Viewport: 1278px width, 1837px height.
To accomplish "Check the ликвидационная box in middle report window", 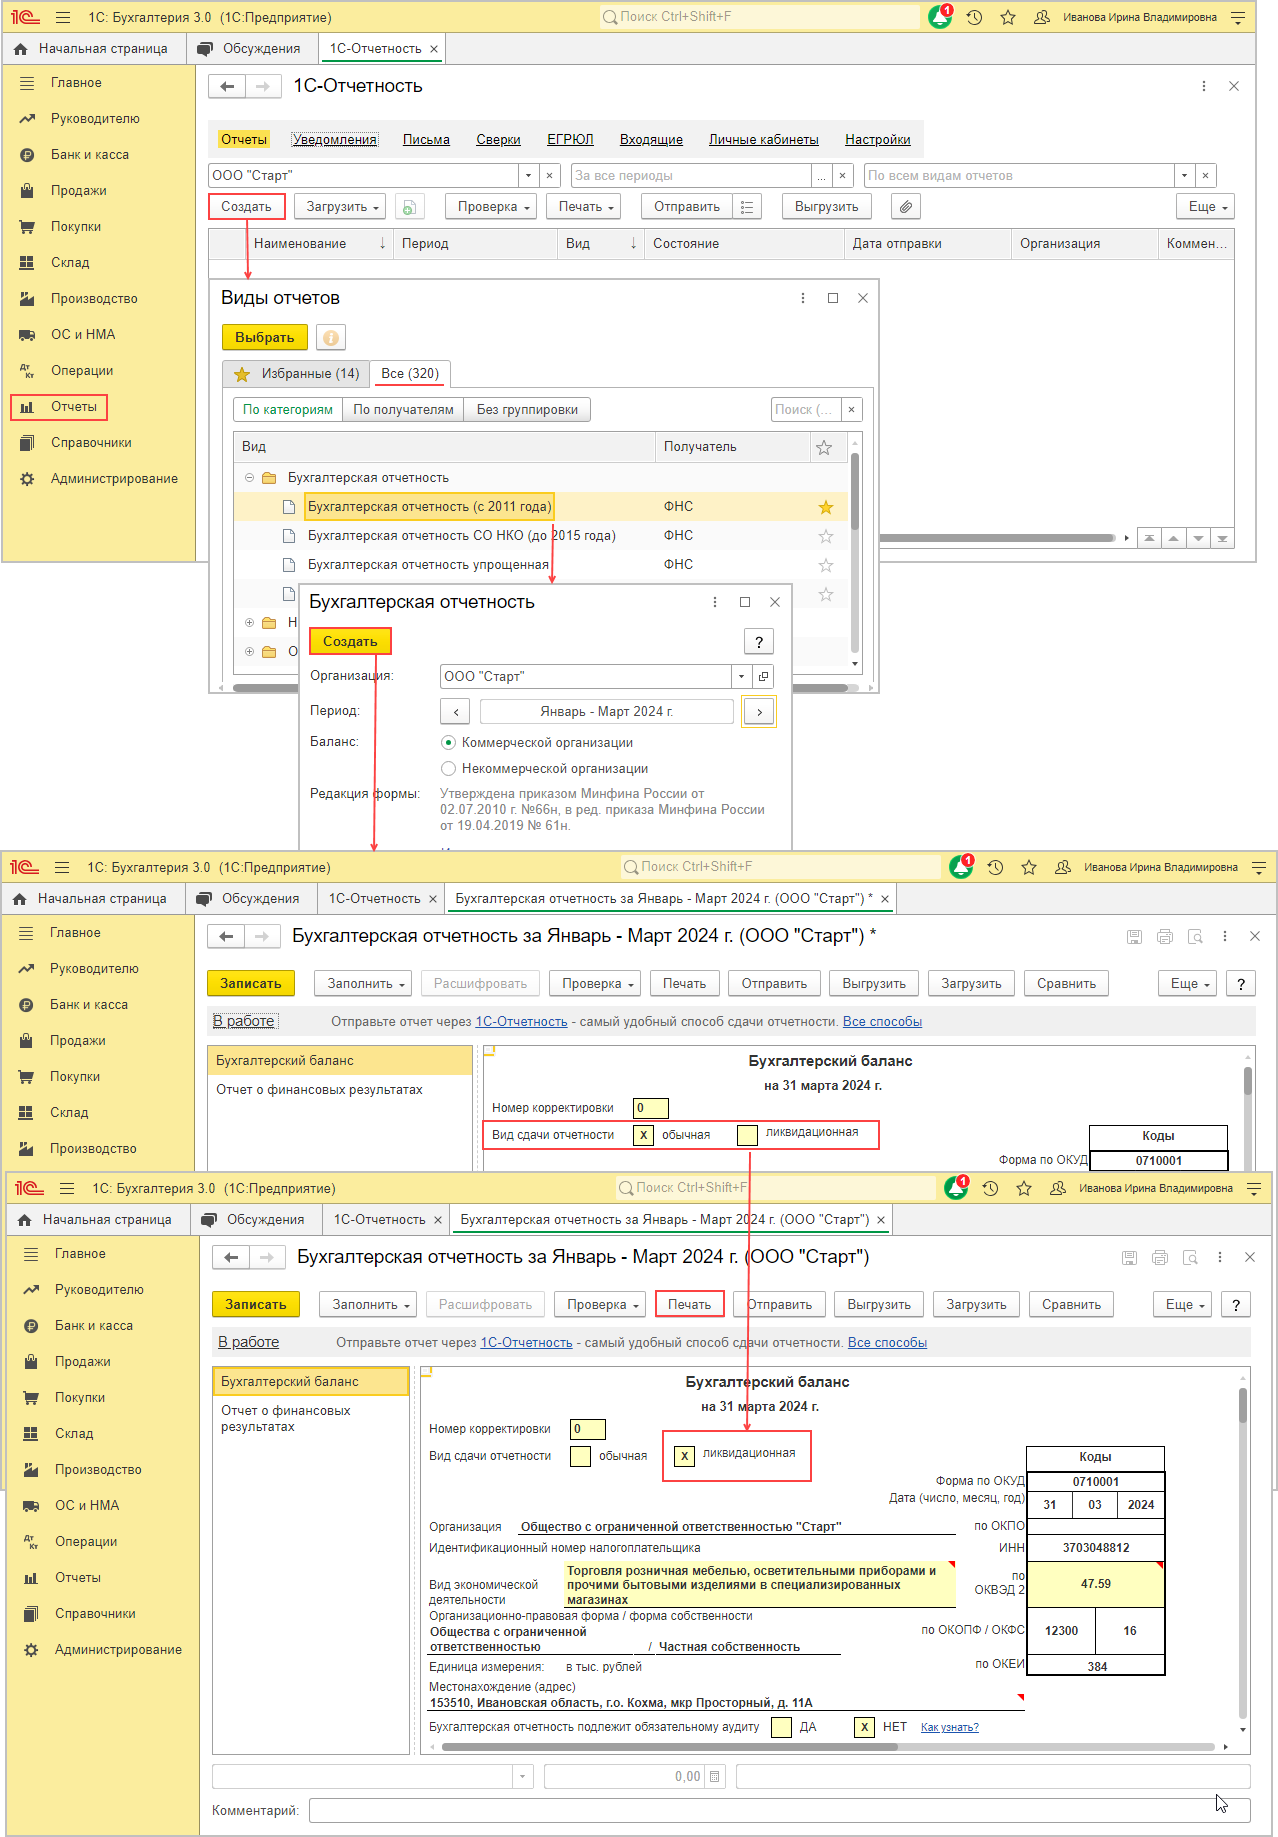I will tap(747, 1135).
